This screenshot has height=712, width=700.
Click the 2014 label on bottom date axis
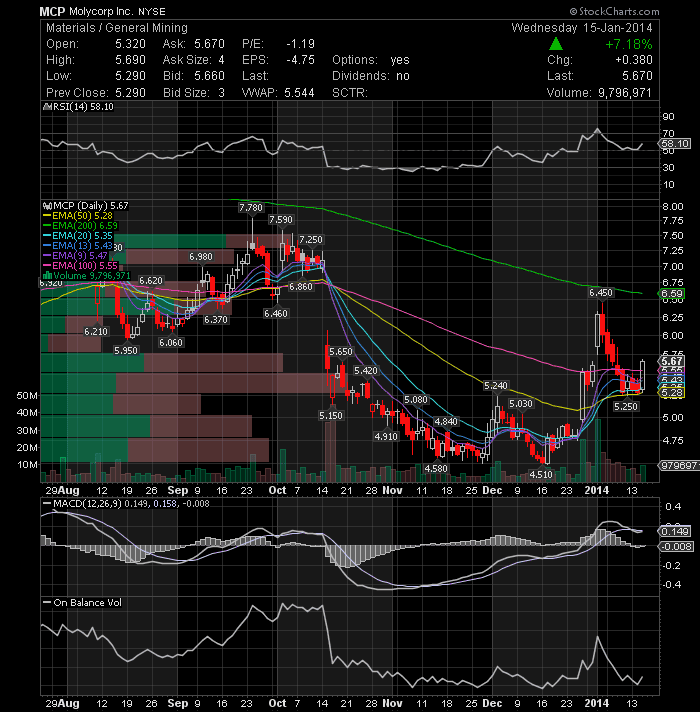tap(596, 703)
